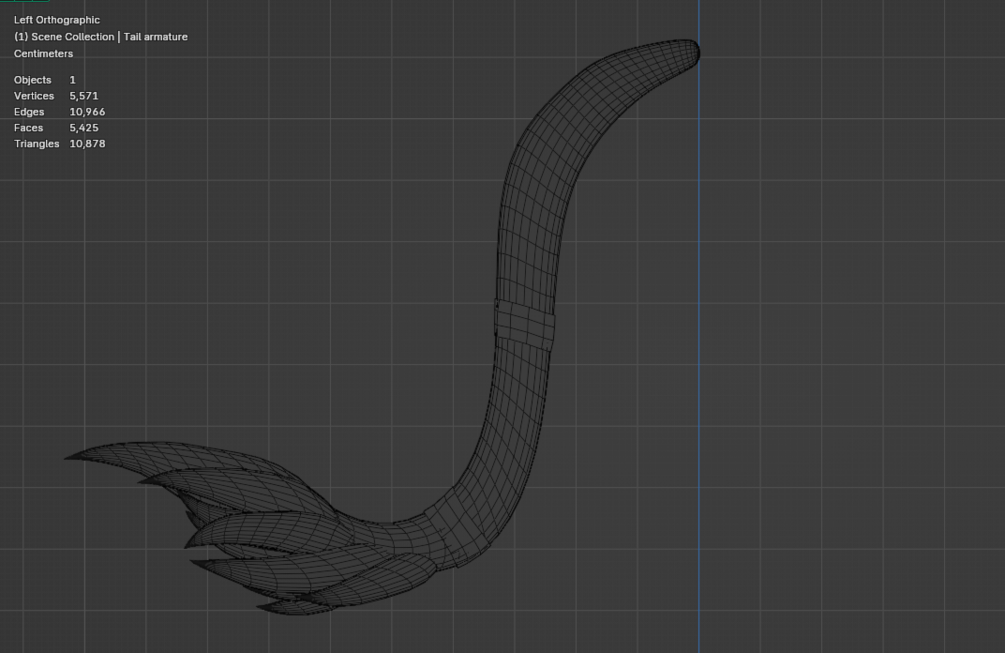Select the Triangles 10,878 statistics row

click(60, 144)
